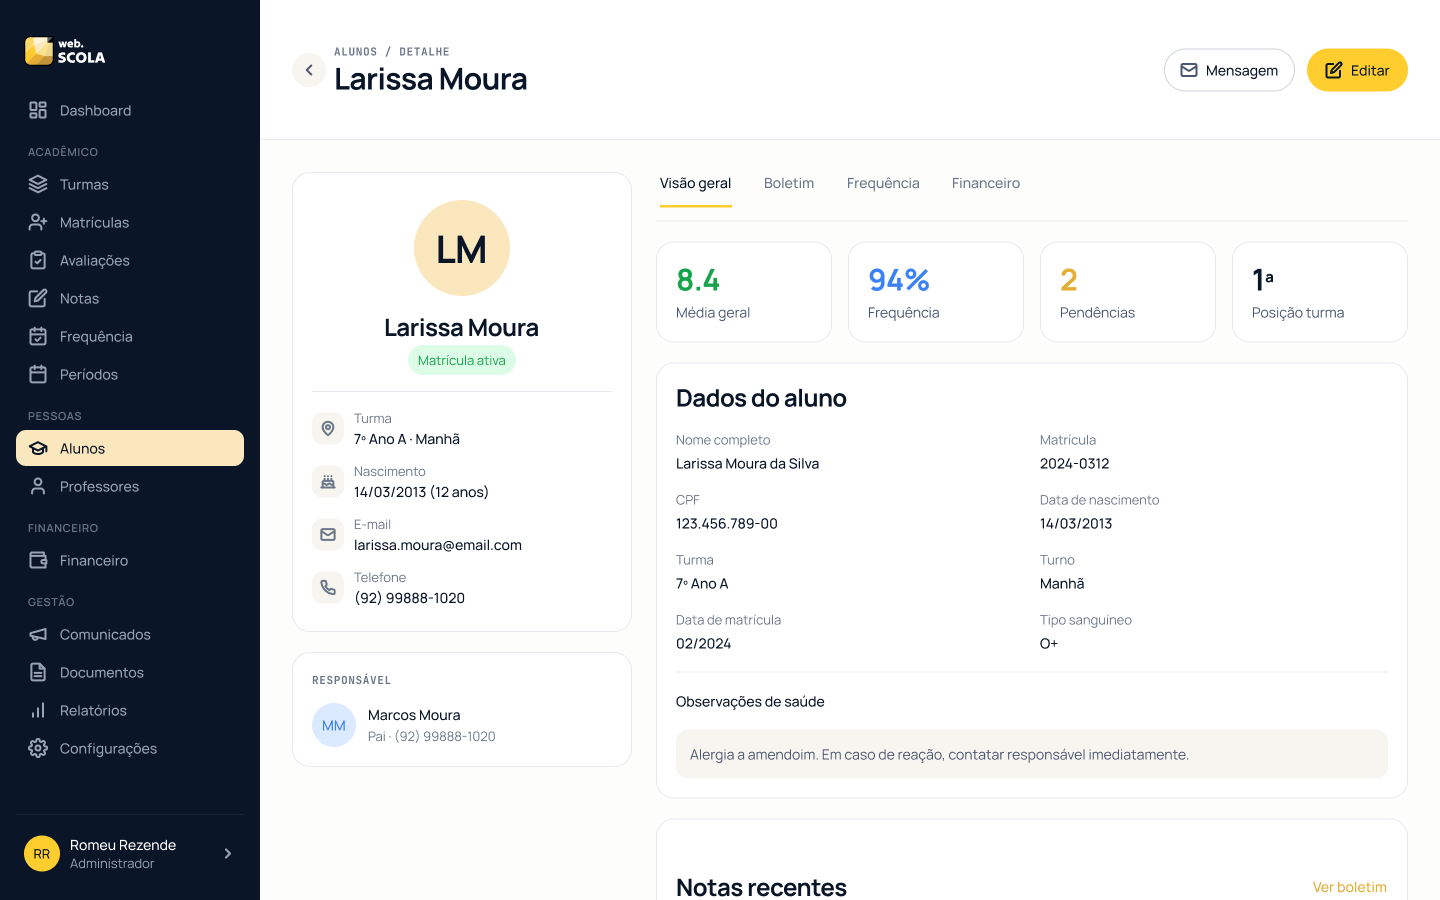The height and width of the screenshot is (900, 1440).
Task: Open Turmas in the sidebar menu
Action: click(130, 184)
